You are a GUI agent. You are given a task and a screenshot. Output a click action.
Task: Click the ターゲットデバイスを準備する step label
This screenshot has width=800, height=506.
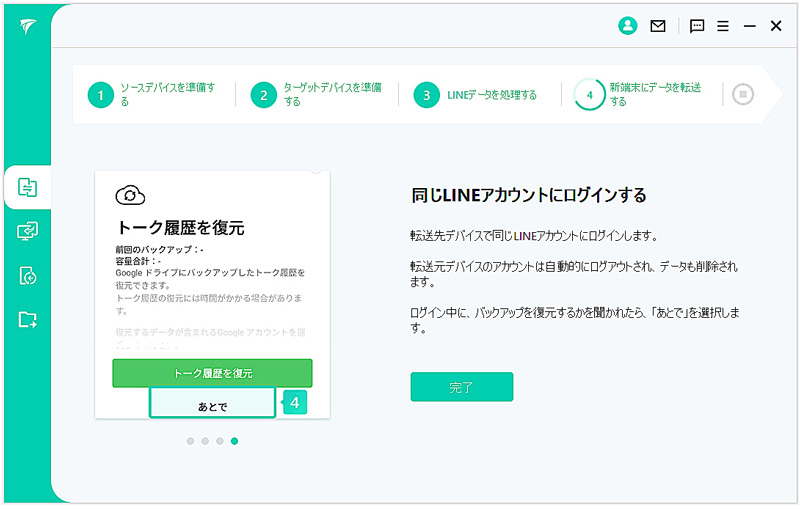tap(333, 94)
